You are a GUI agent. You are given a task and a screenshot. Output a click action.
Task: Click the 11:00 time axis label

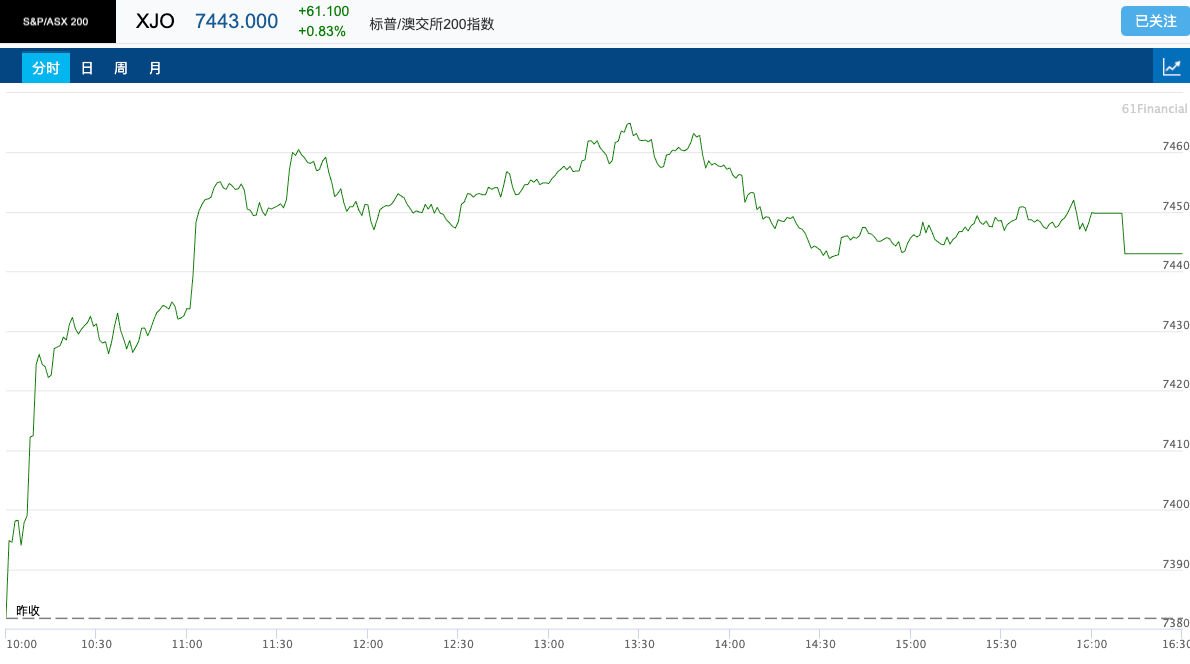click(x=187, y=644)
